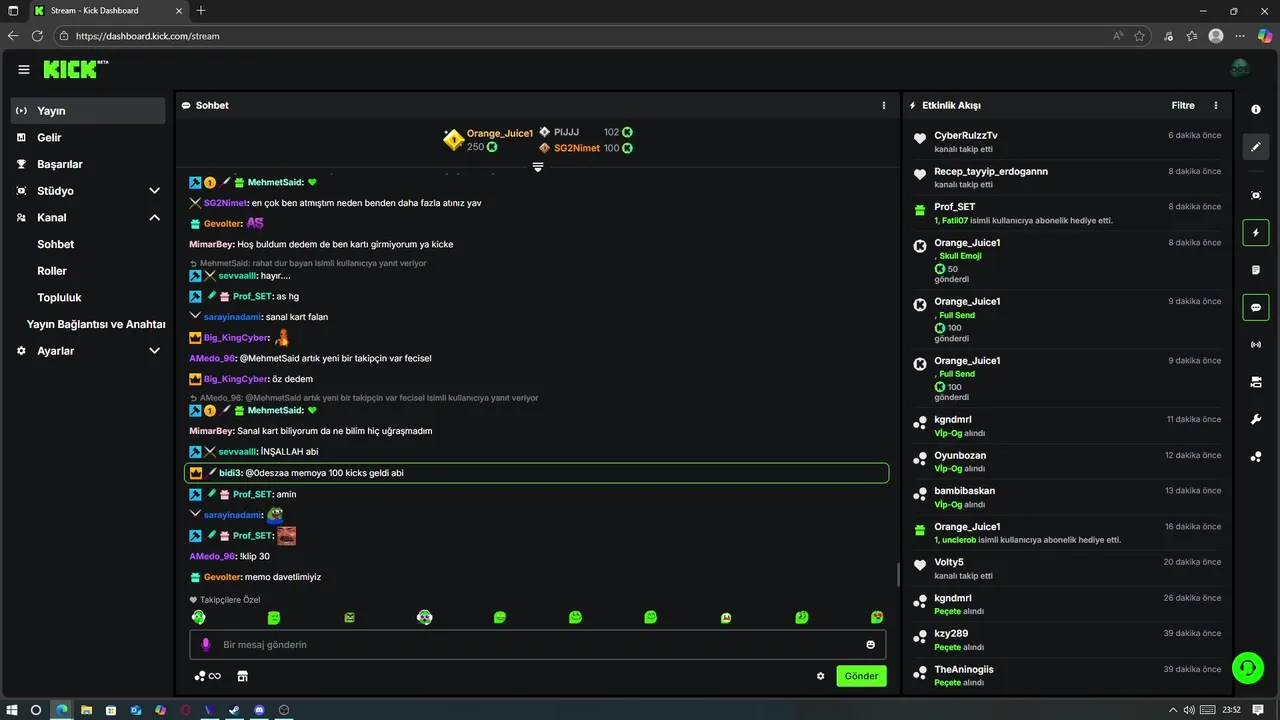Toggle the chat bubble panel icon in sidebar
Screen dimensions: 1280x720
(1256, 307)
